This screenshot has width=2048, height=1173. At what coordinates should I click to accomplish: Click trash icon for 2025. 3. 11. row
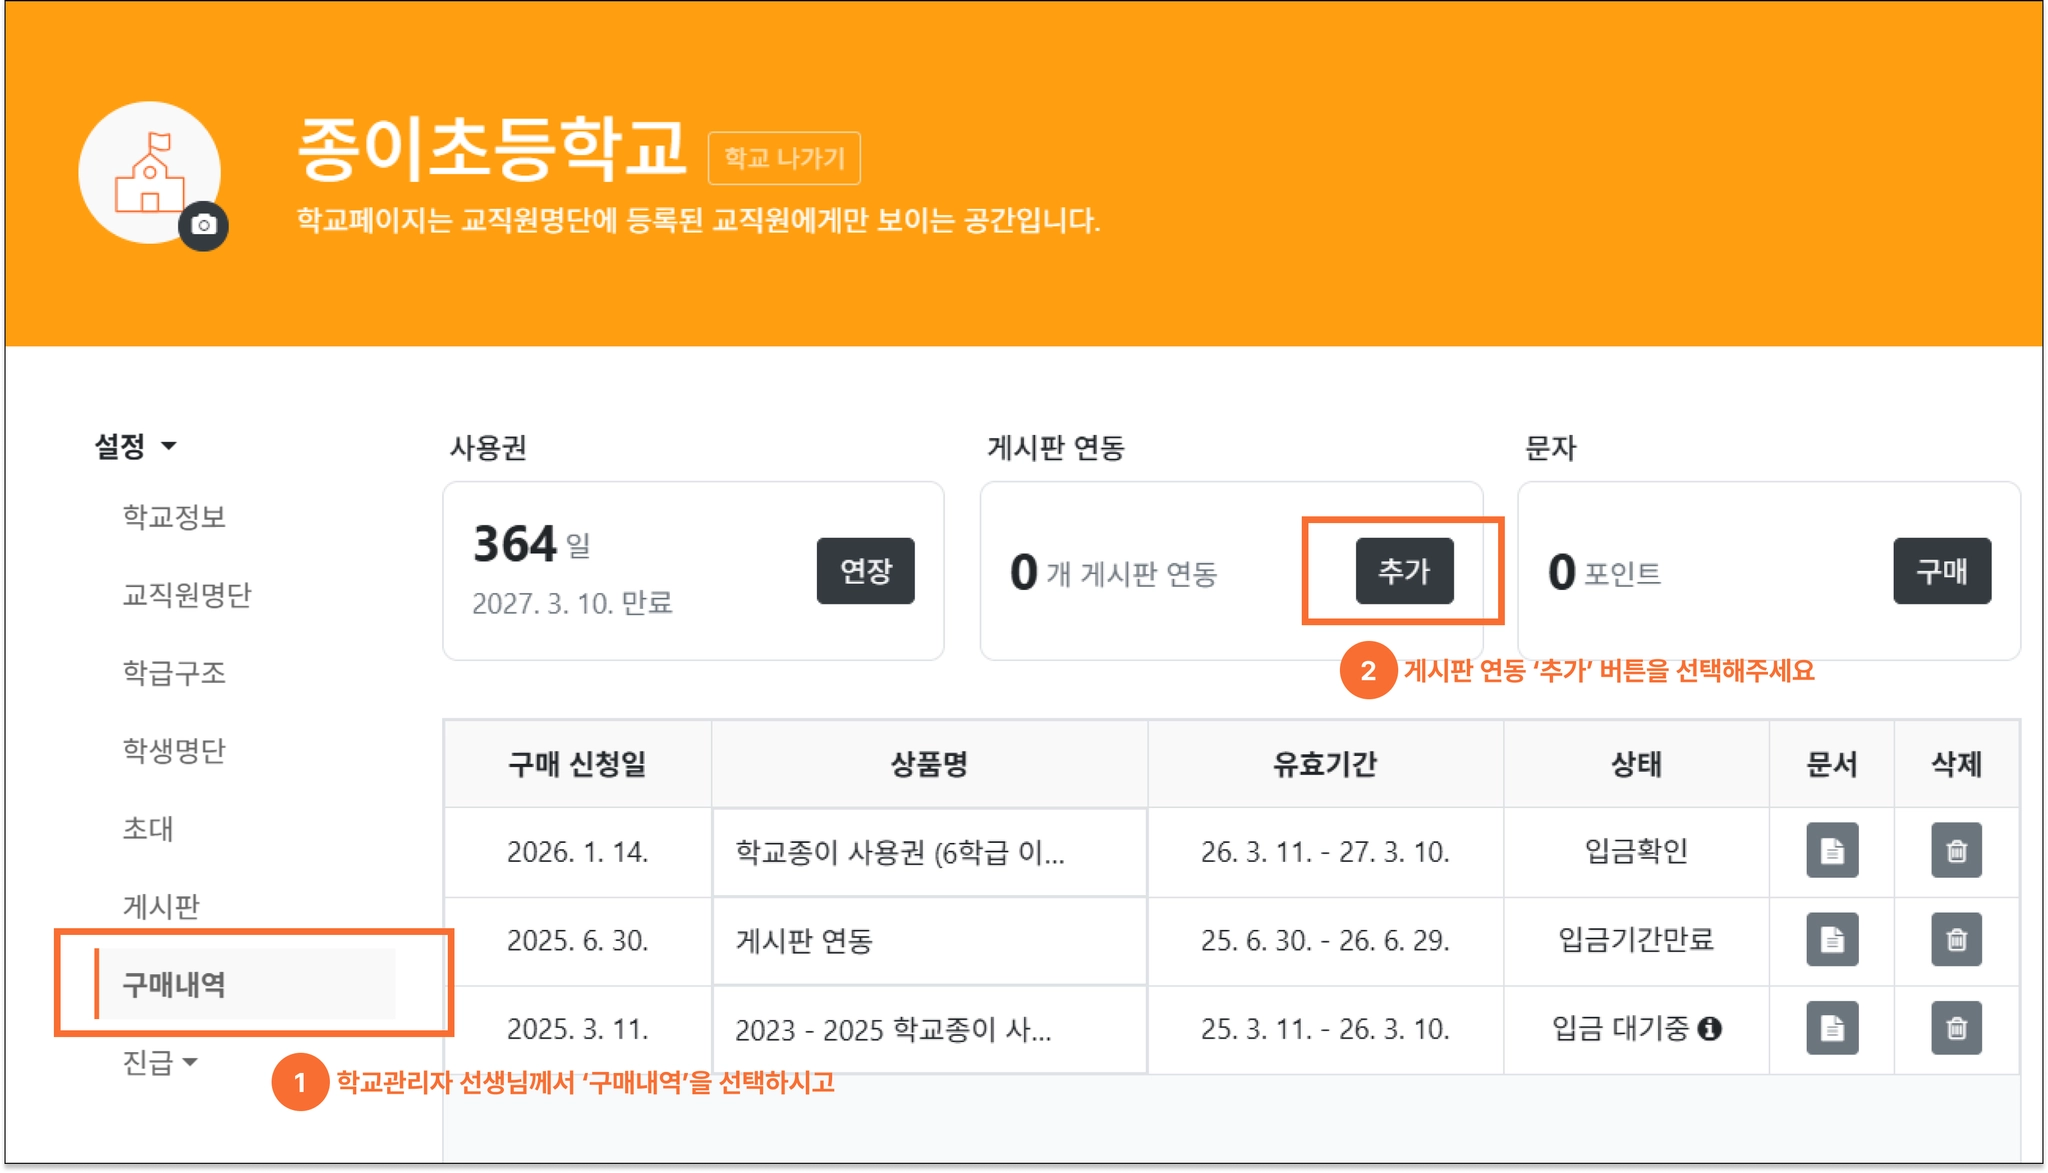[x=1956, y=1028]
